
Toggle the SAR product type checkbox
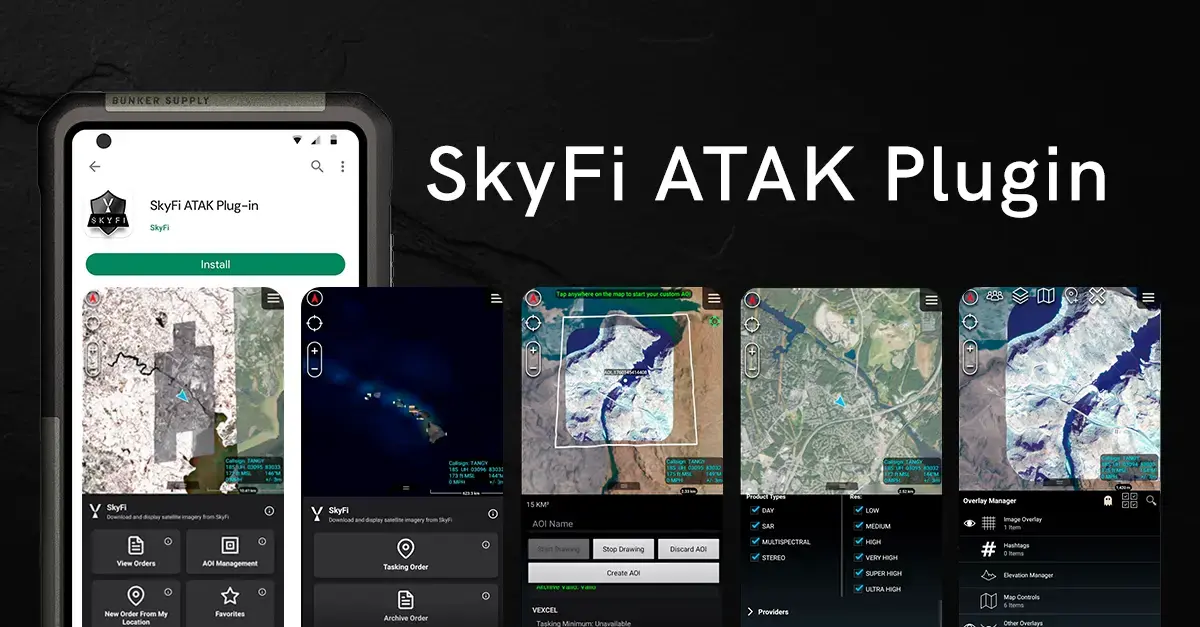coord(755,526)
